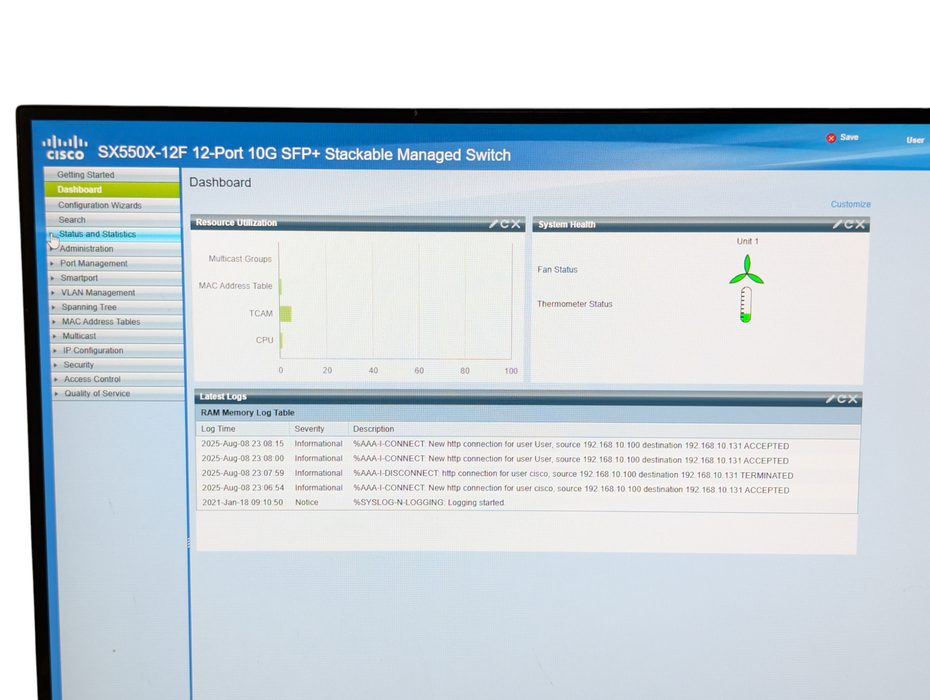Select log entry at 2025-Aug-08 23:08:15
The image size is (930, 700).
point(527,444)
